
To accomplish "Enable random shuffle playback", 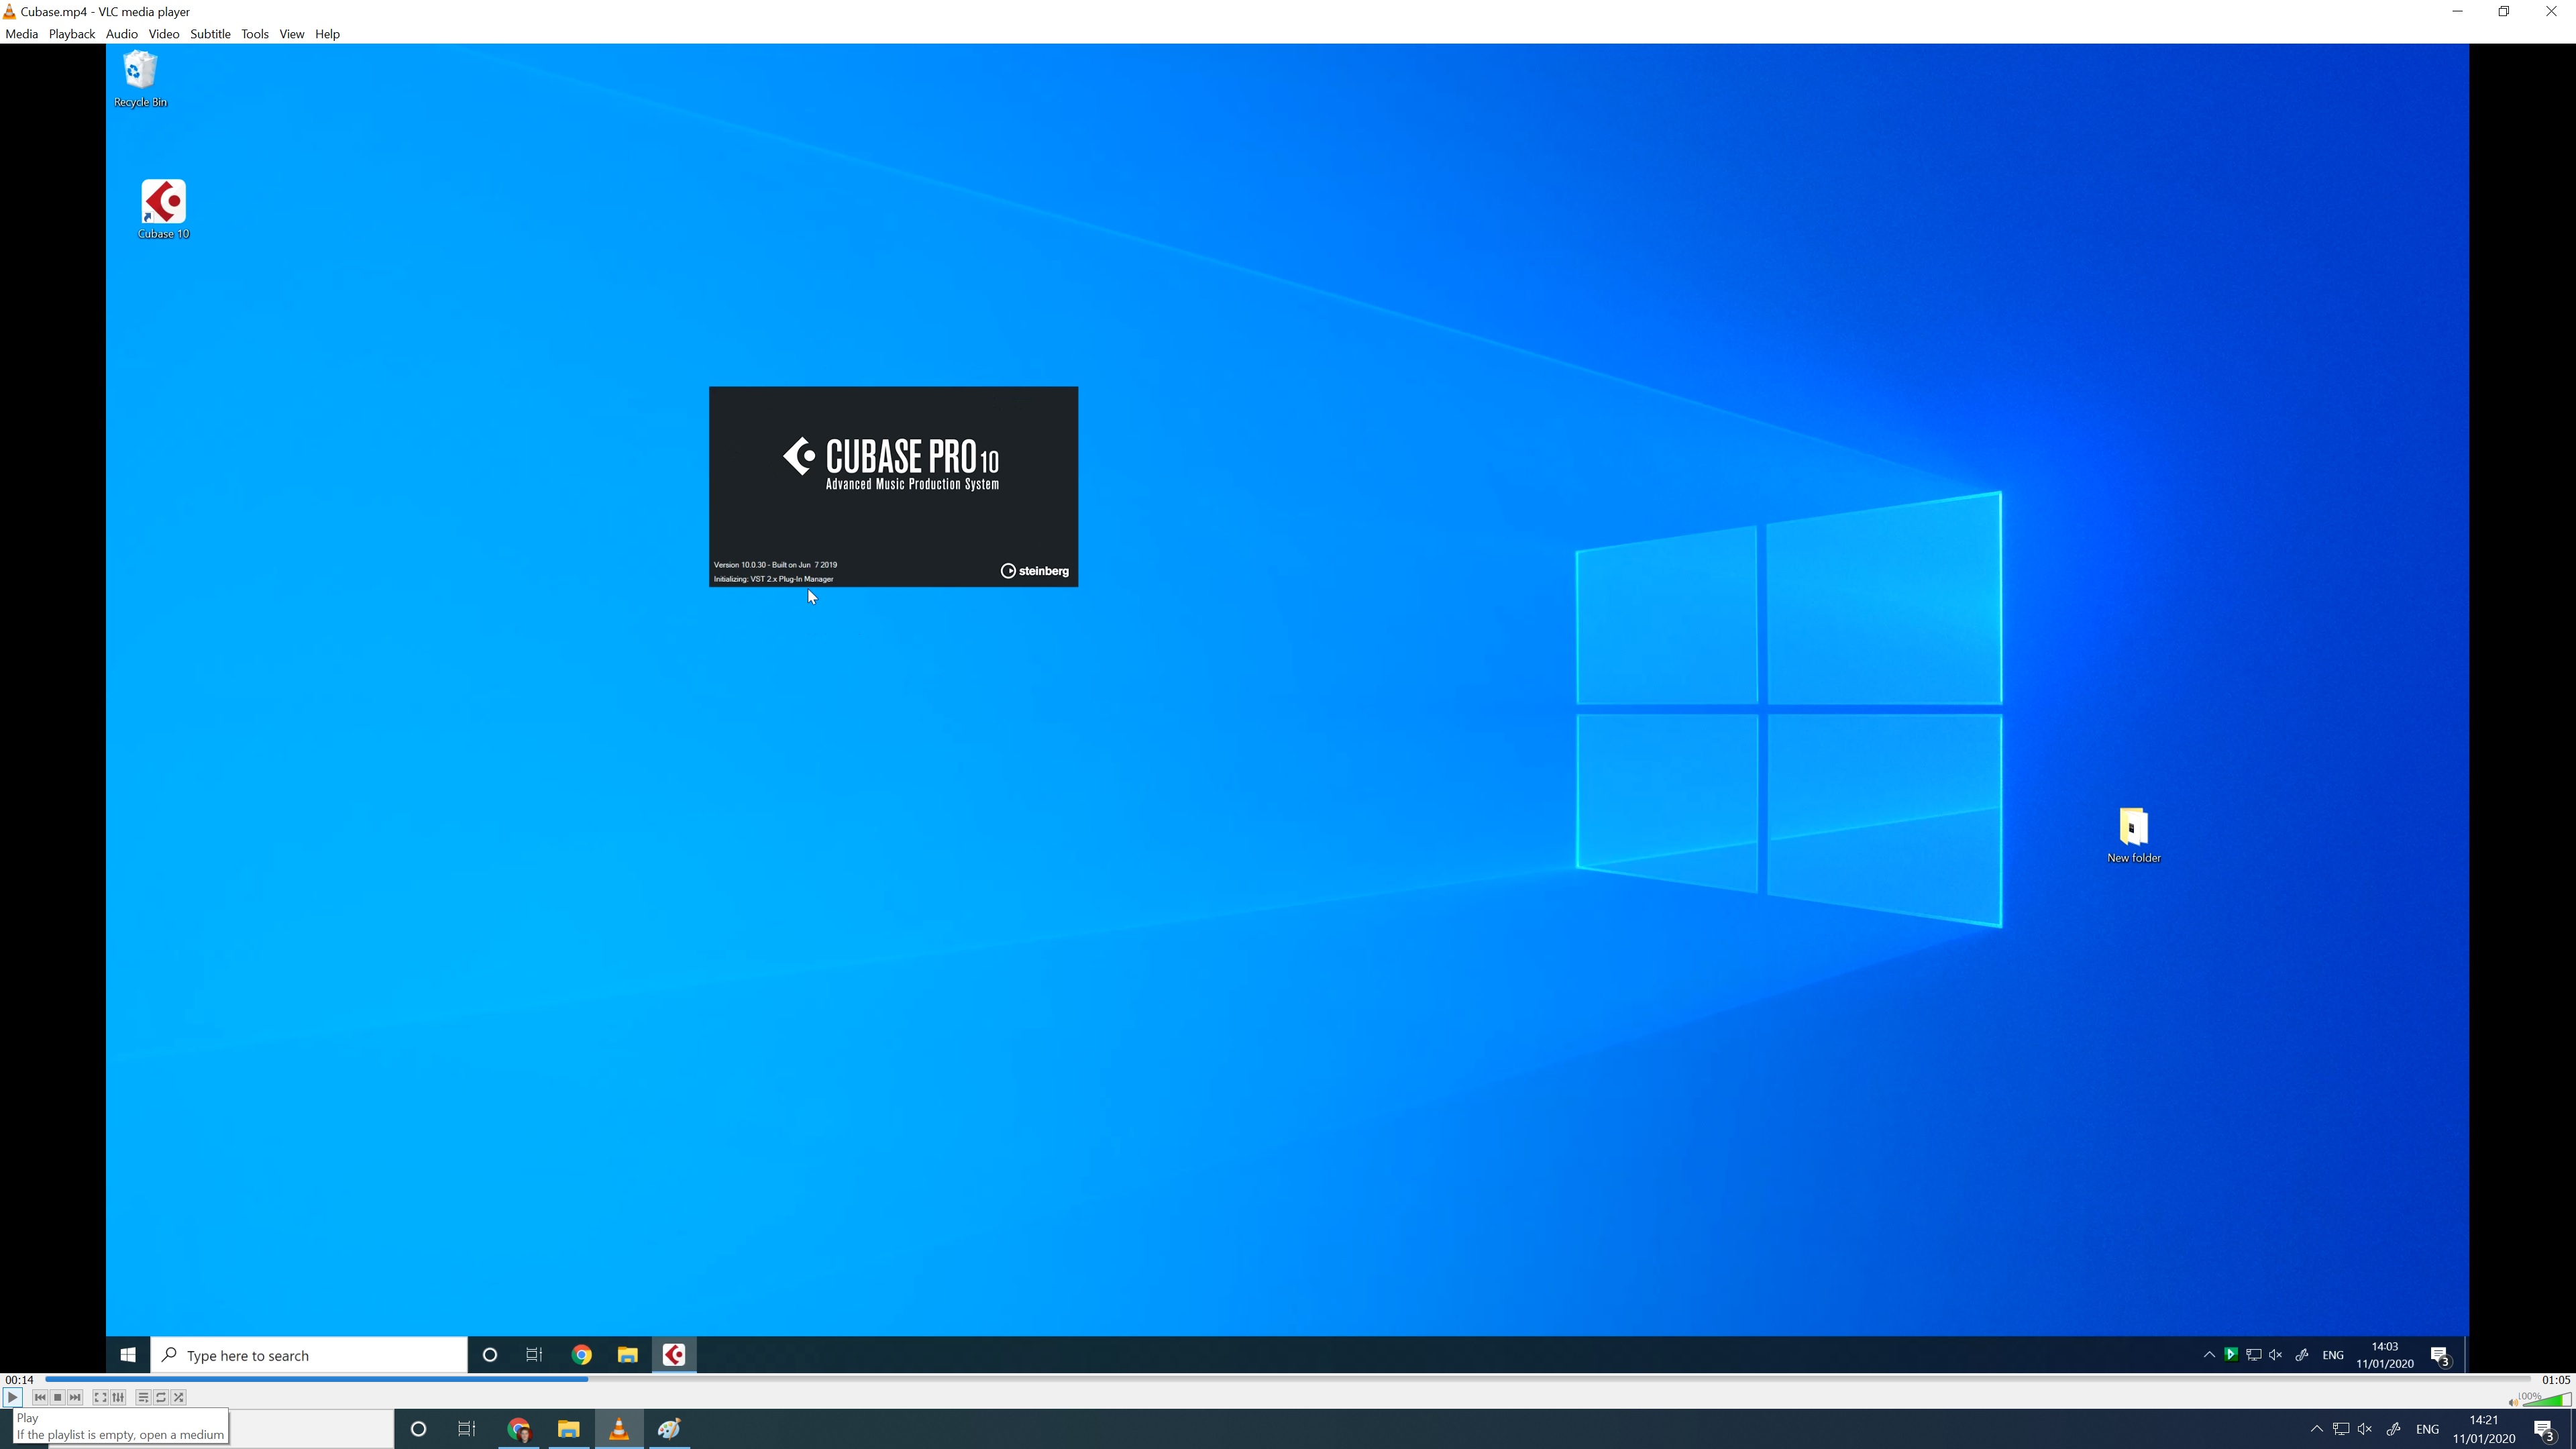I will pyautogui.click(x=179, y=1397).
